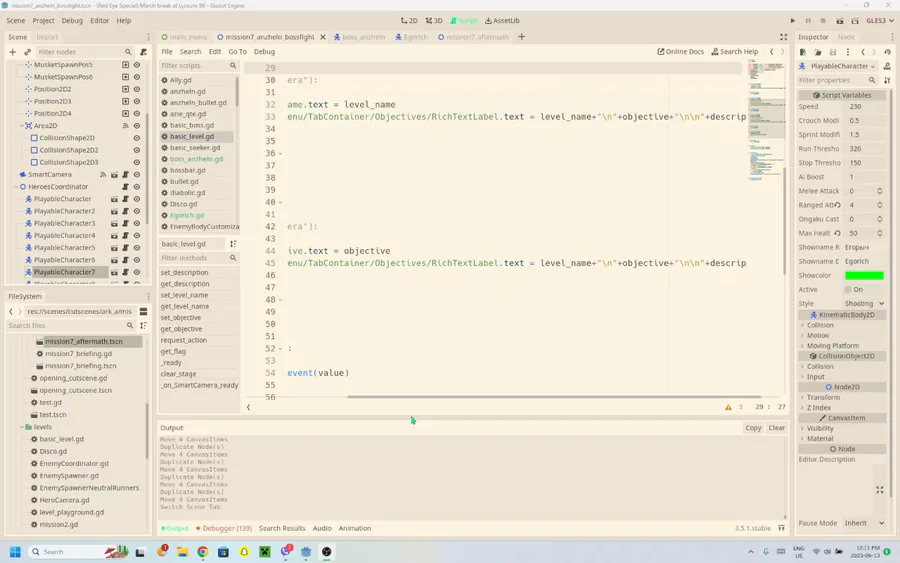Screen dimensions: 900x563
Task: Play the edited scene clapperboard icon
Action: pyautogui.click(x=839, y=21)
